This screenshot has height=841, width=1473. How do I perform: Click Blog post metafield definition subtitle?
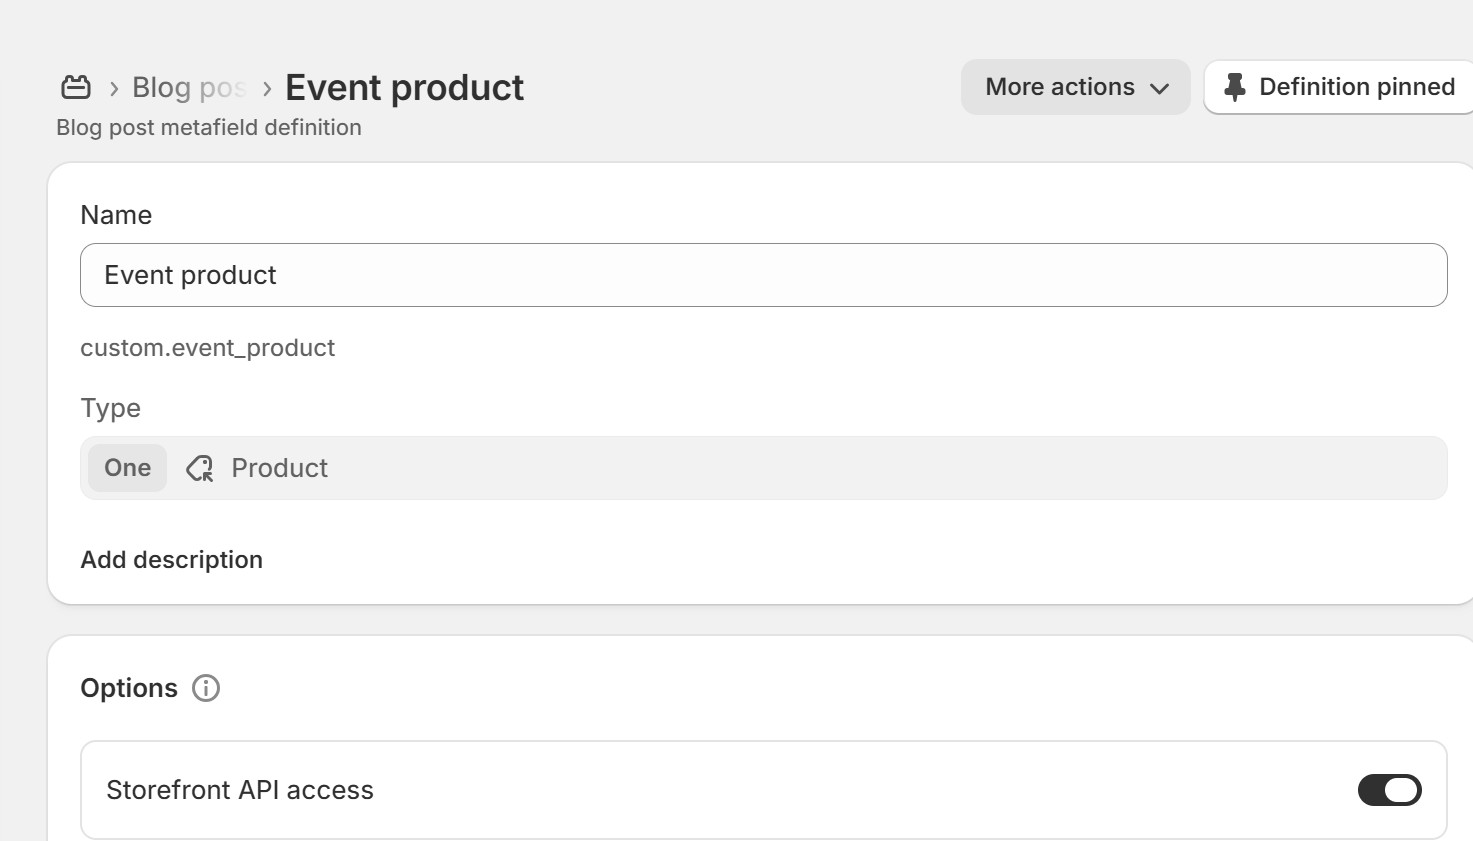(209, 128)
